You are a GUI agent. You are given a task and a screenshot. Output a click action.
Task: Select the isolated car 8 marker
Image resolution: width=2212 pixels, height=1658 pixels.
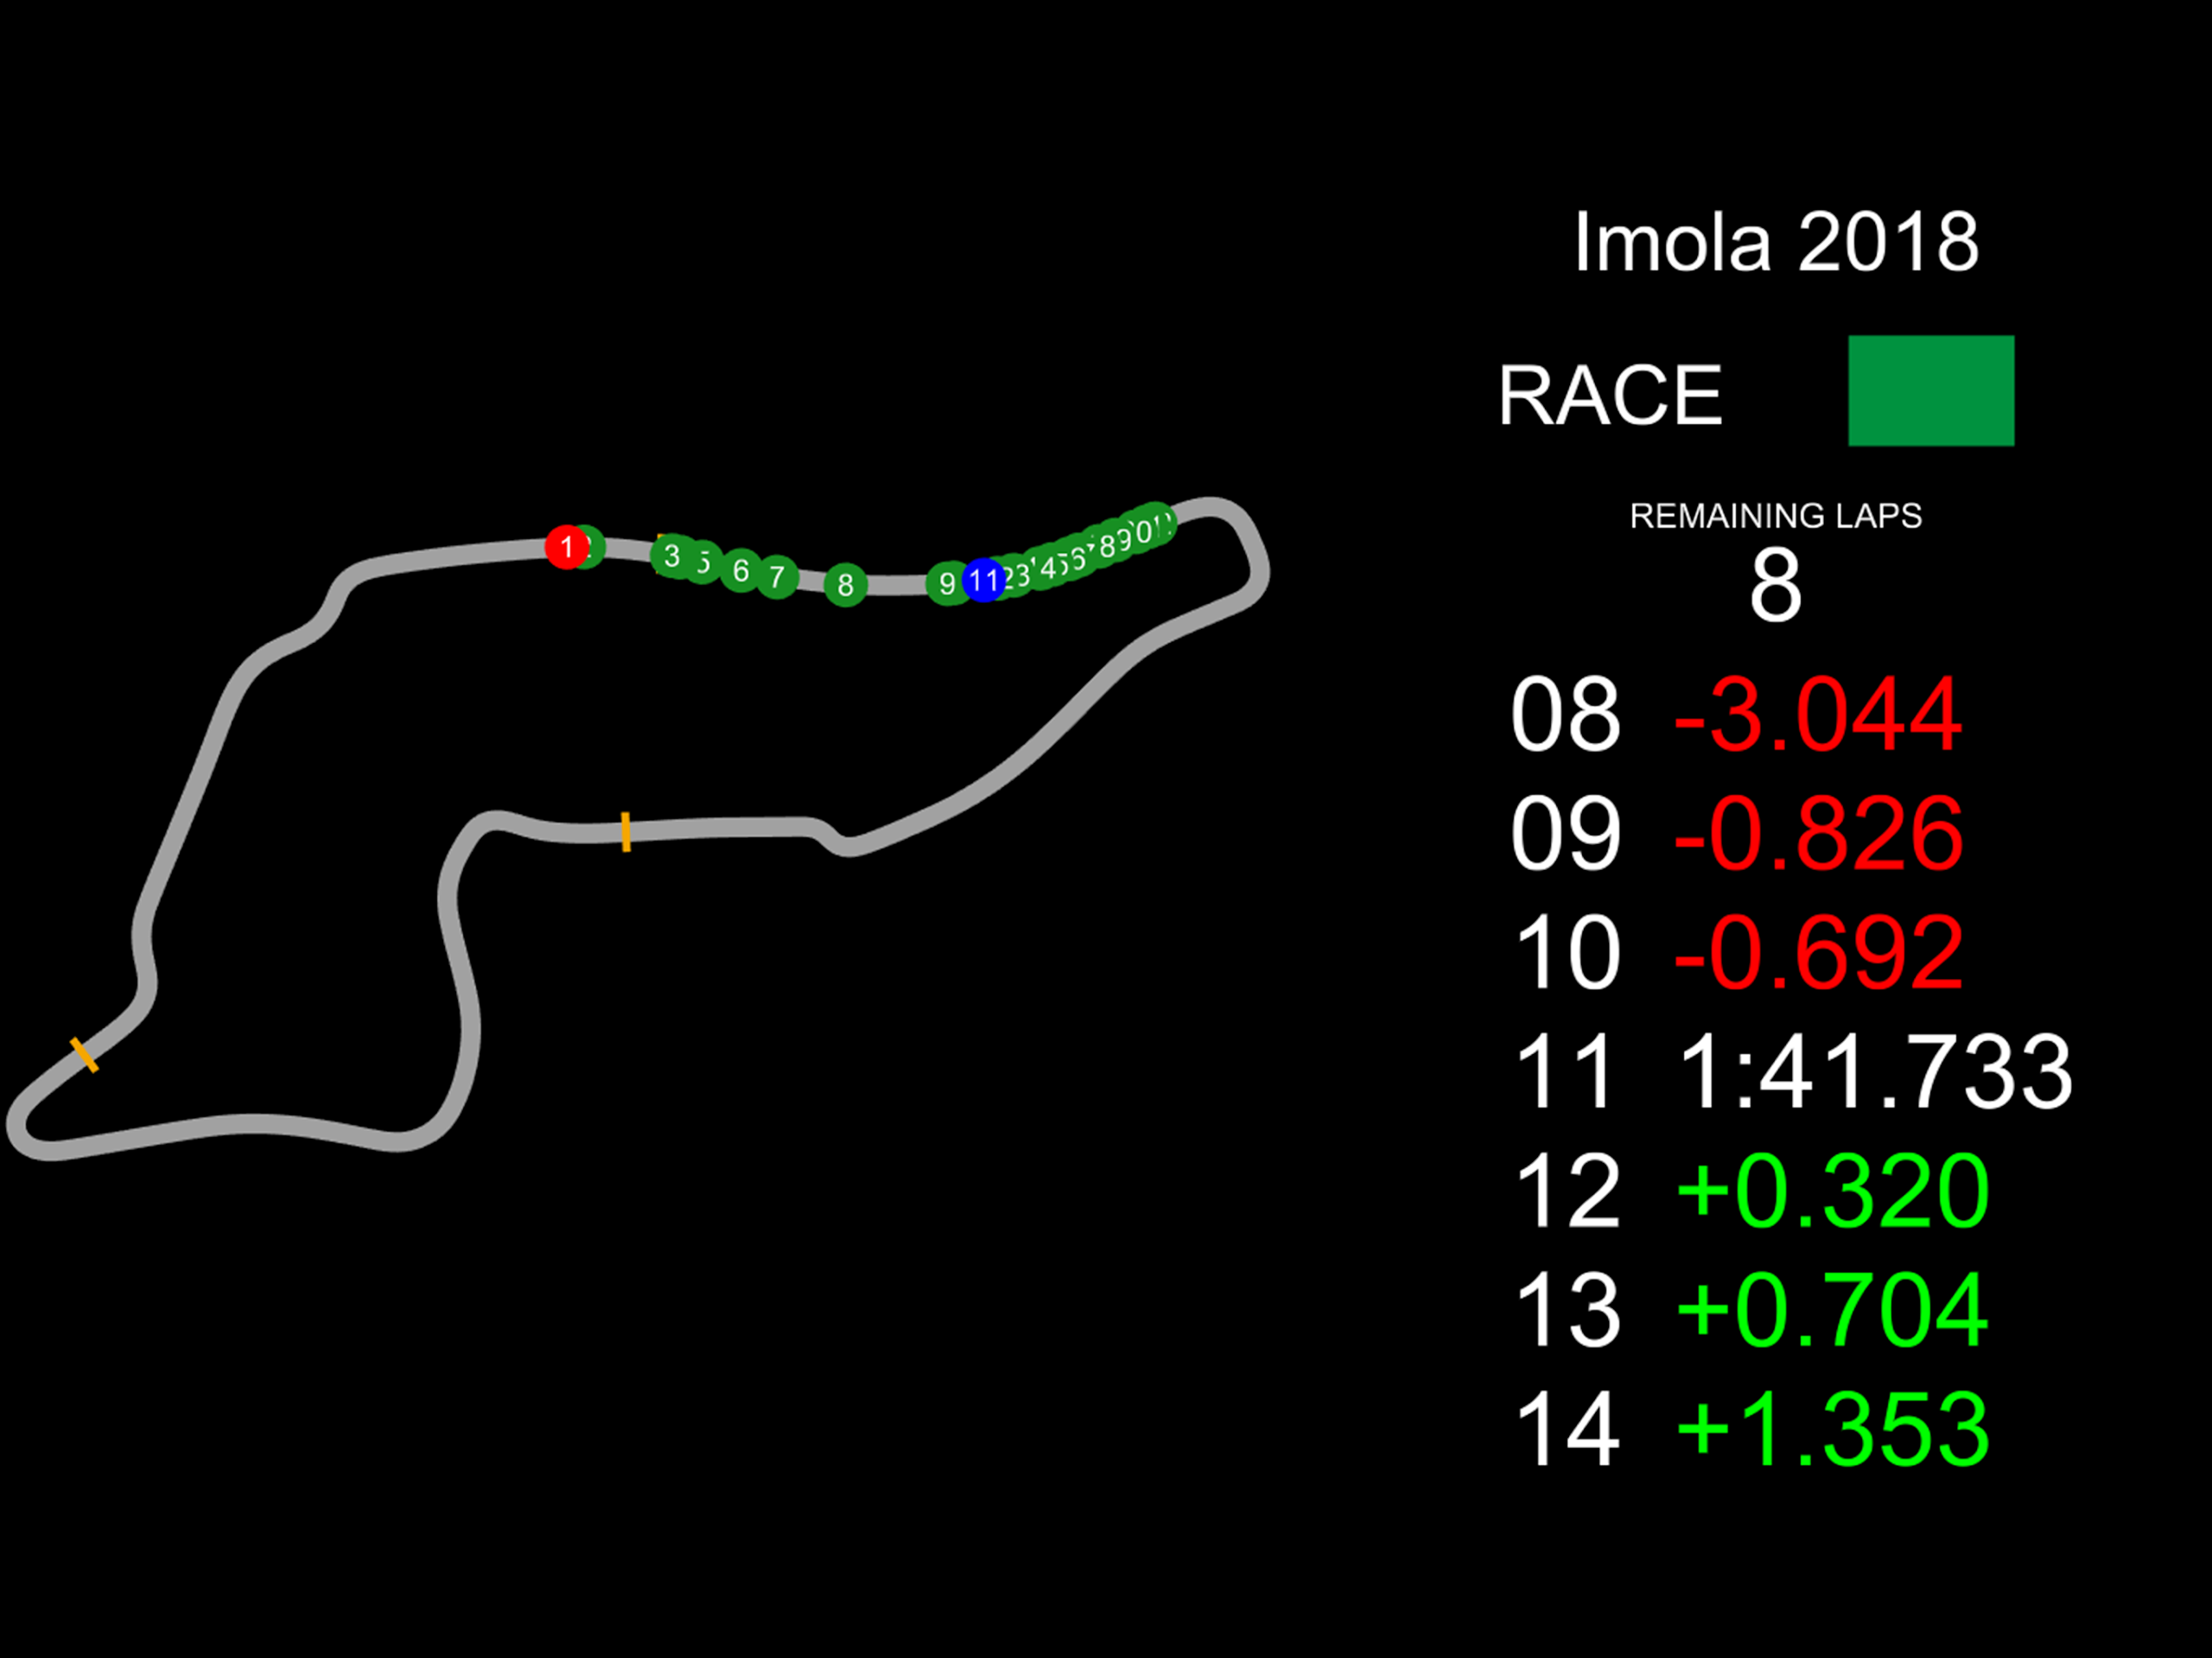[x=845, y=584]
